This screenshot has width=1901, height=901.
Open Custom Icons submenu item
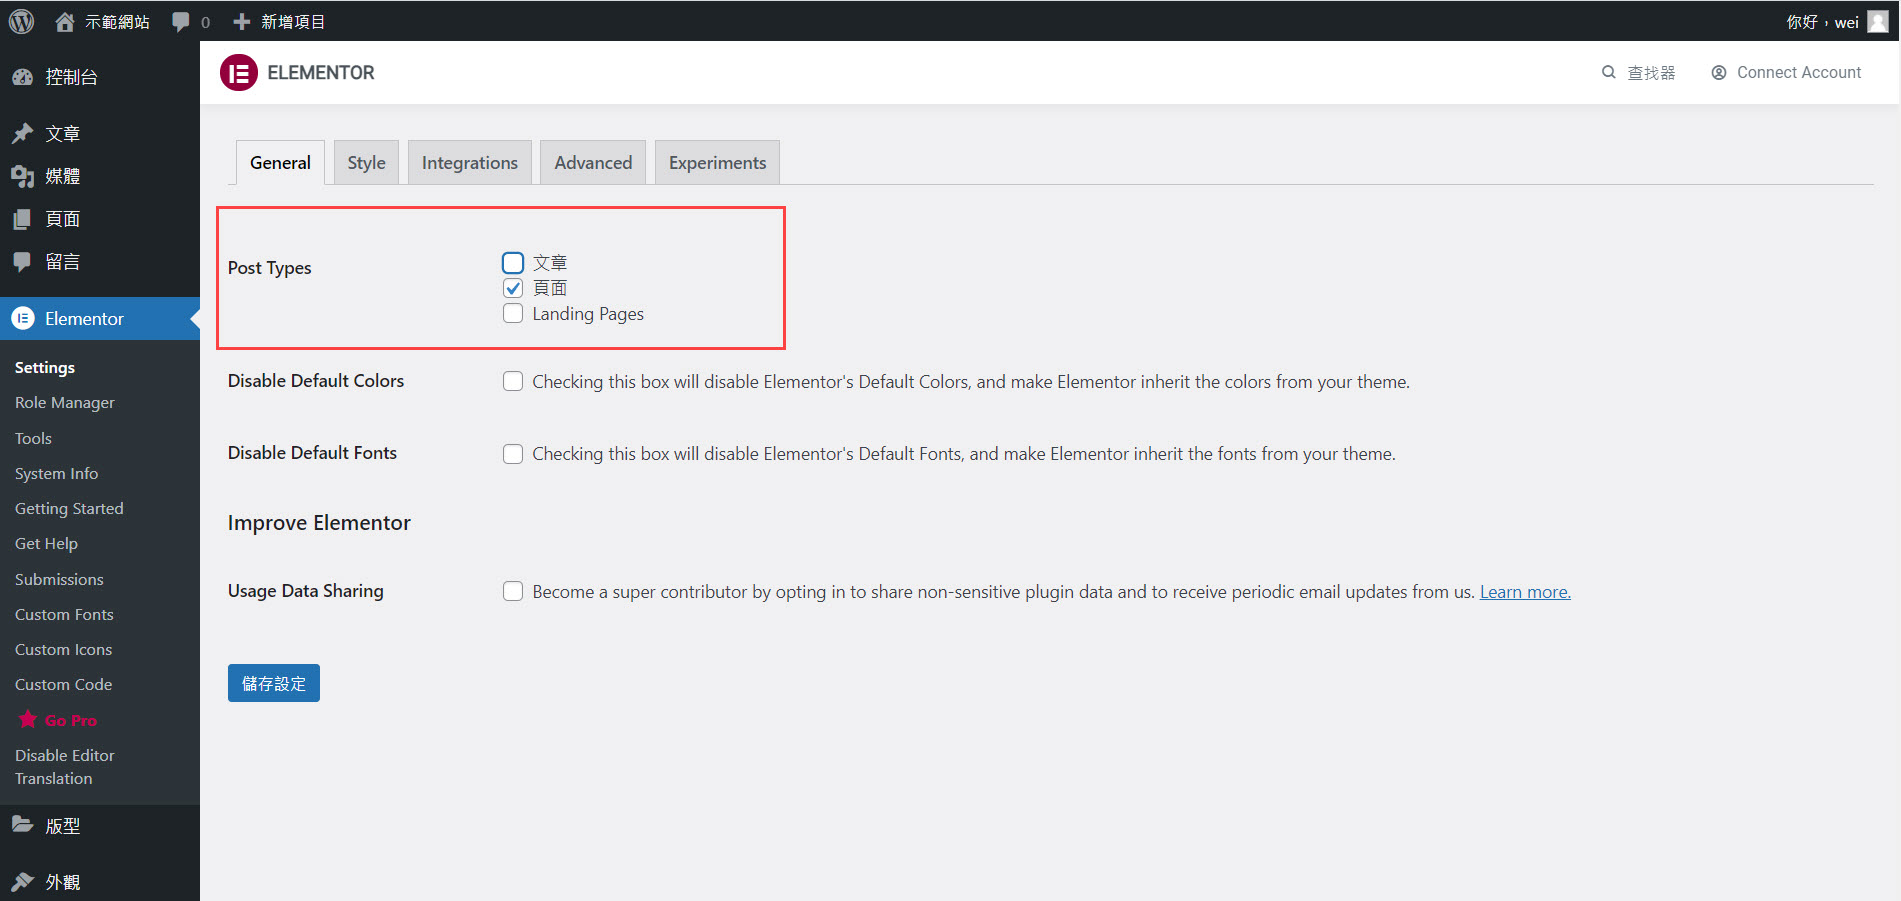point(63,649)
